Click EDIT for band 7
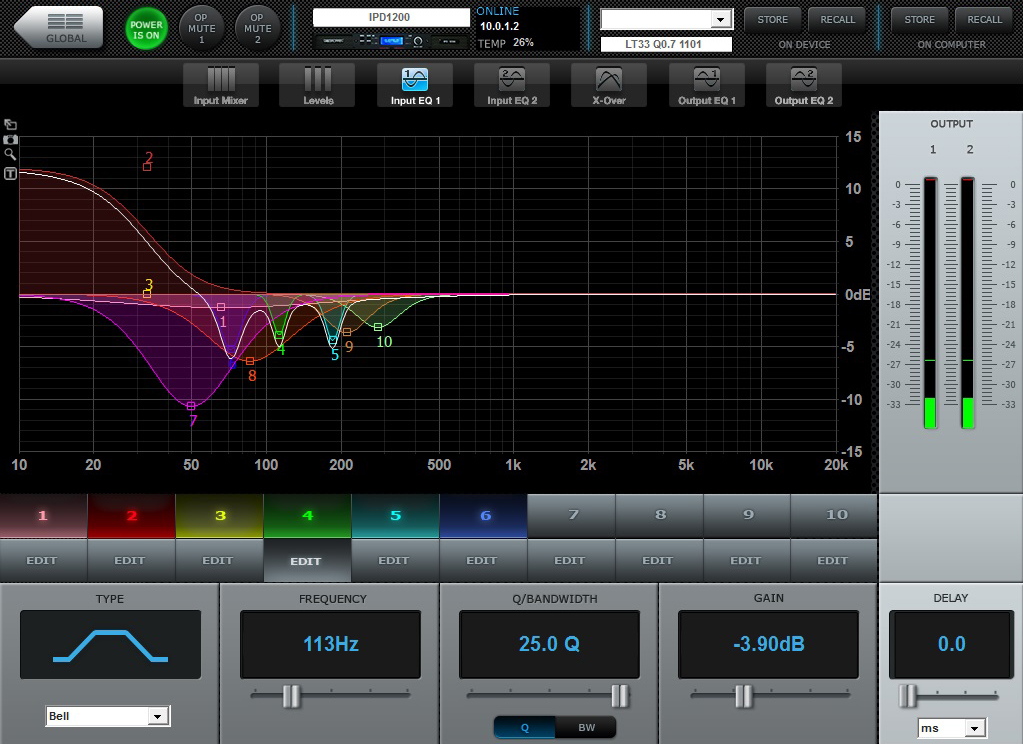The image size is (1023, 744). tap(572, 560)
